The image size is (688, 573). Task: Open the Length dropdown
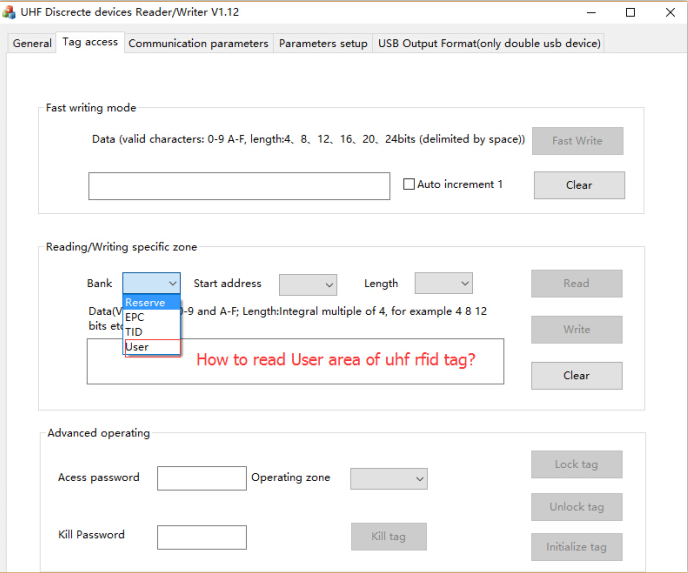point(443,284)
